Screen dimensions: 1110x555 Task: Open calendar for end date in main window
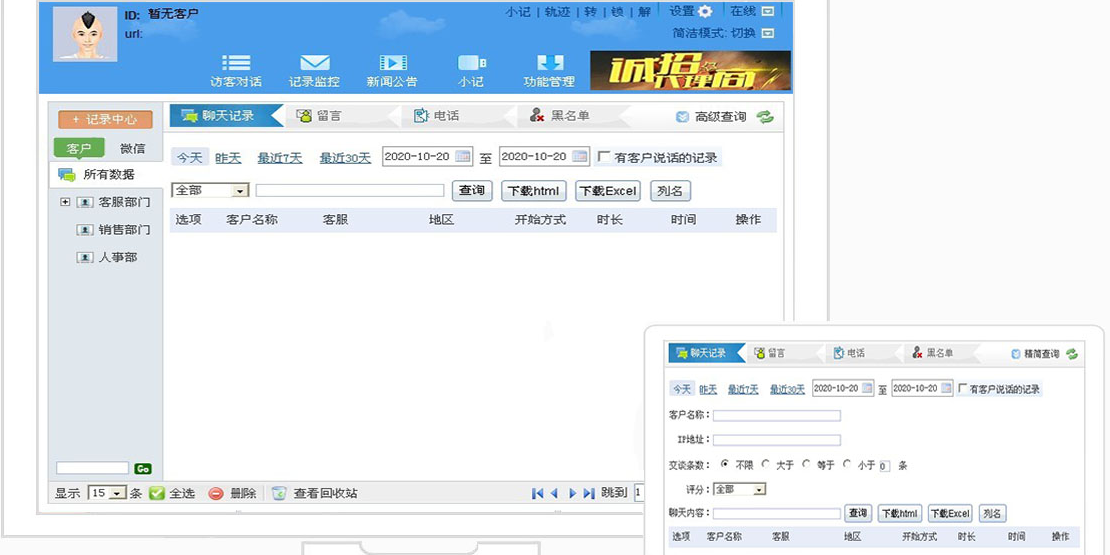(x=580, y=156)
